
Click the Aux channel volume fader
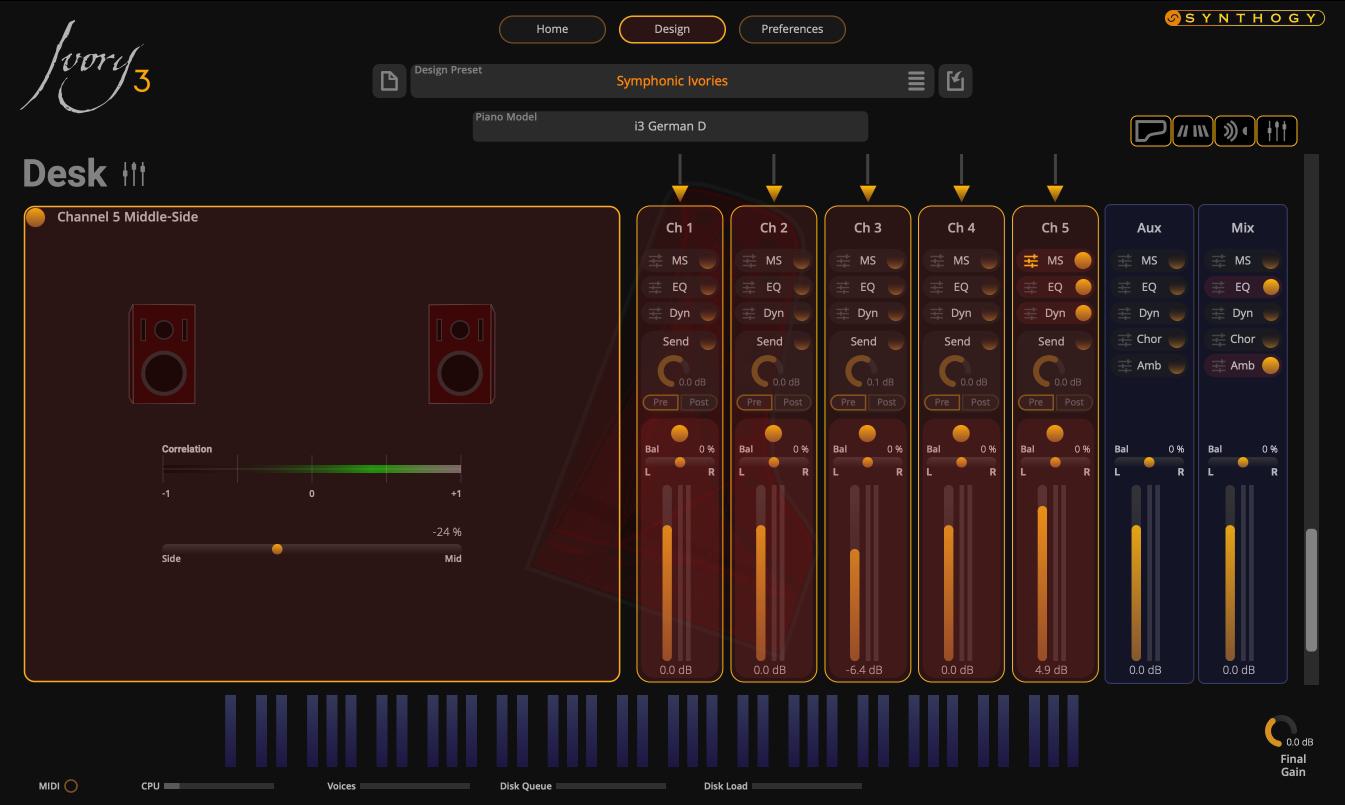pyautogui.click(x=1137, y=573)
